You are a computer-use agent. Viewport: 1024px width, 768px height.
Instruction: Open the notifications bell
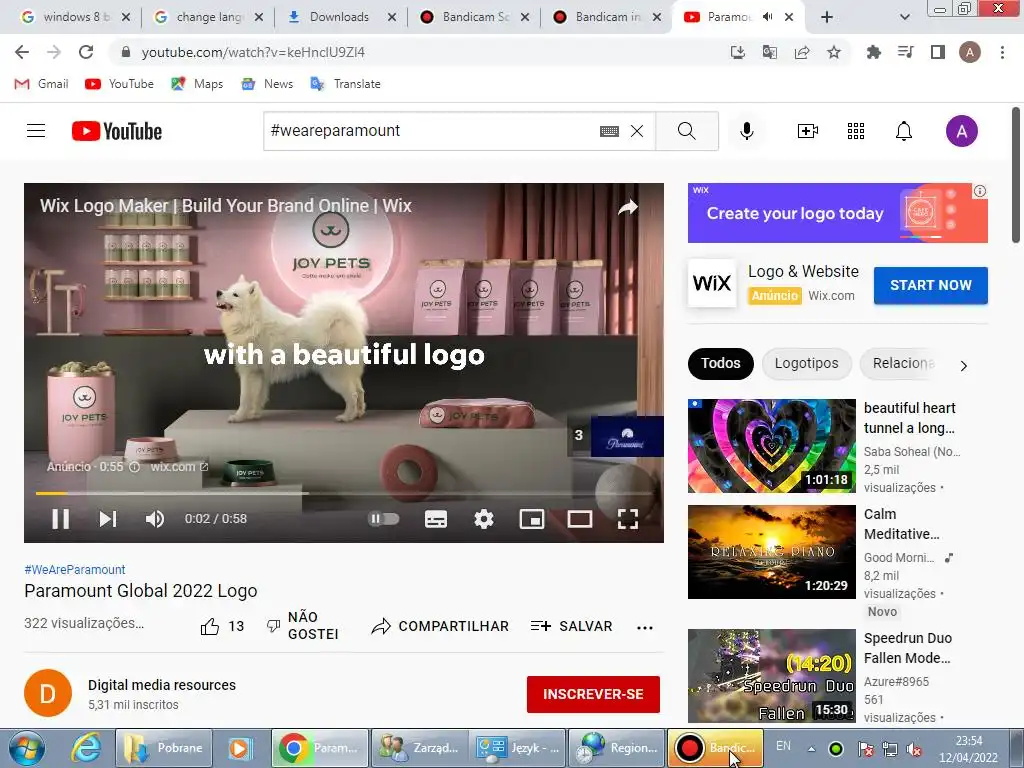pyautogui.click(x=904, y=131)
